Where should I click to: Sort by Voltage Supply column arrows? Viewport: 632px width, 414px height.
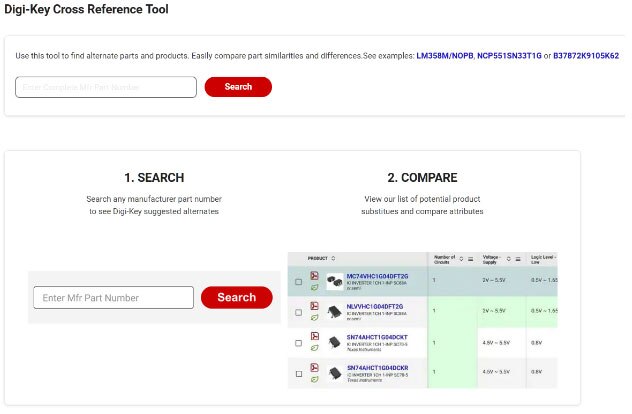[x=509, y=259]
